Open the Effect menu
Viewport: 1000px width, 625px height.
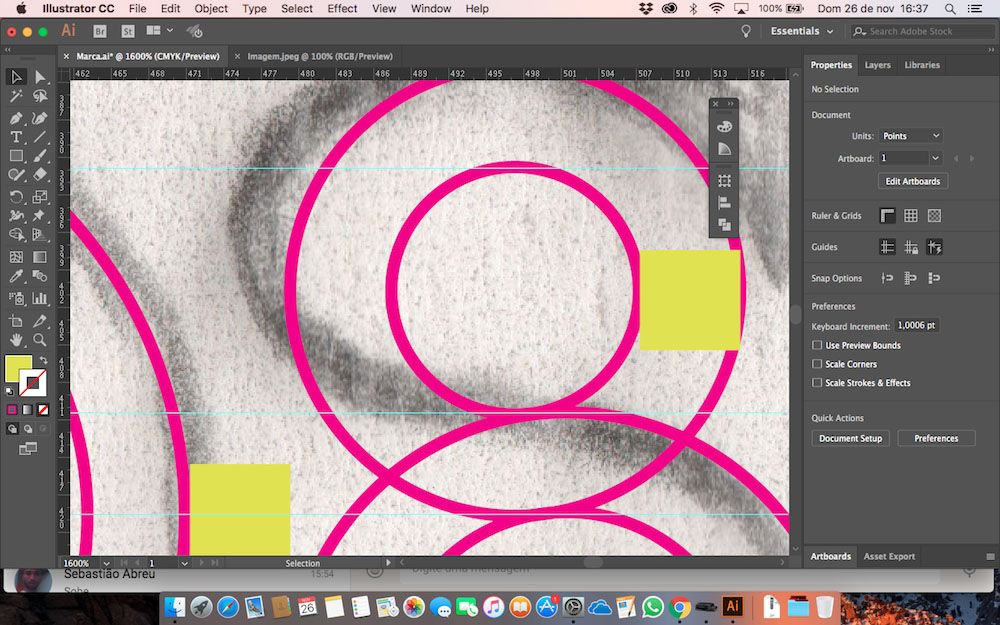click(342, 8)
